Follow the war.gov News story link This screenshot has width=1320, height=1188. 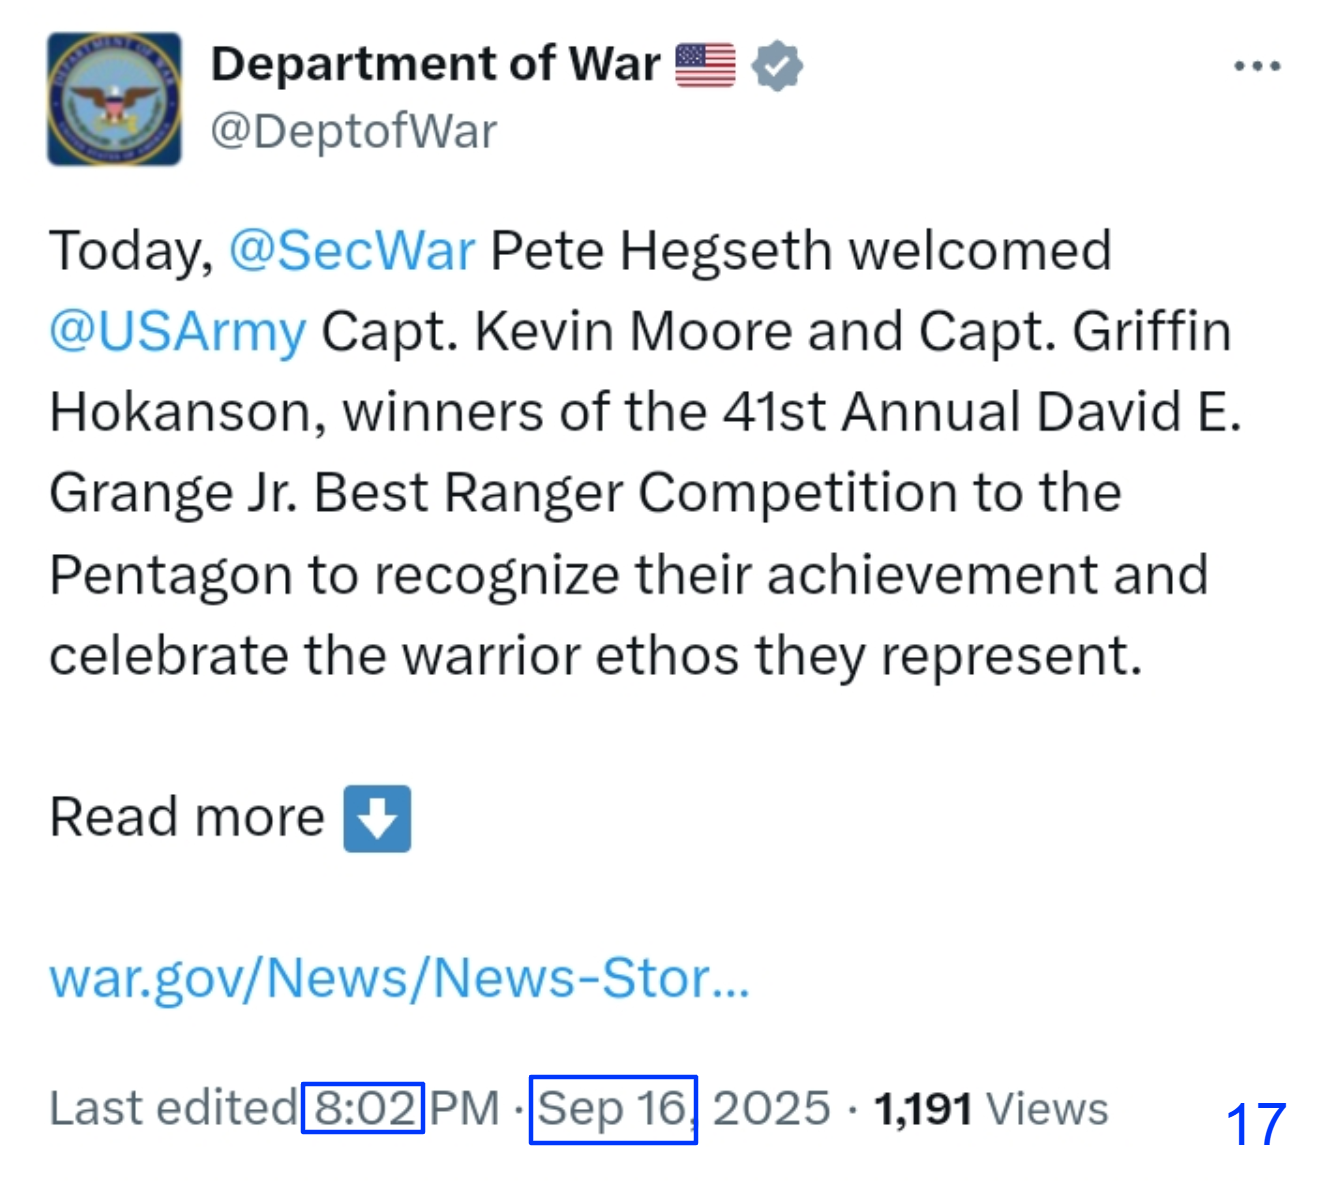tap(399, 977)
